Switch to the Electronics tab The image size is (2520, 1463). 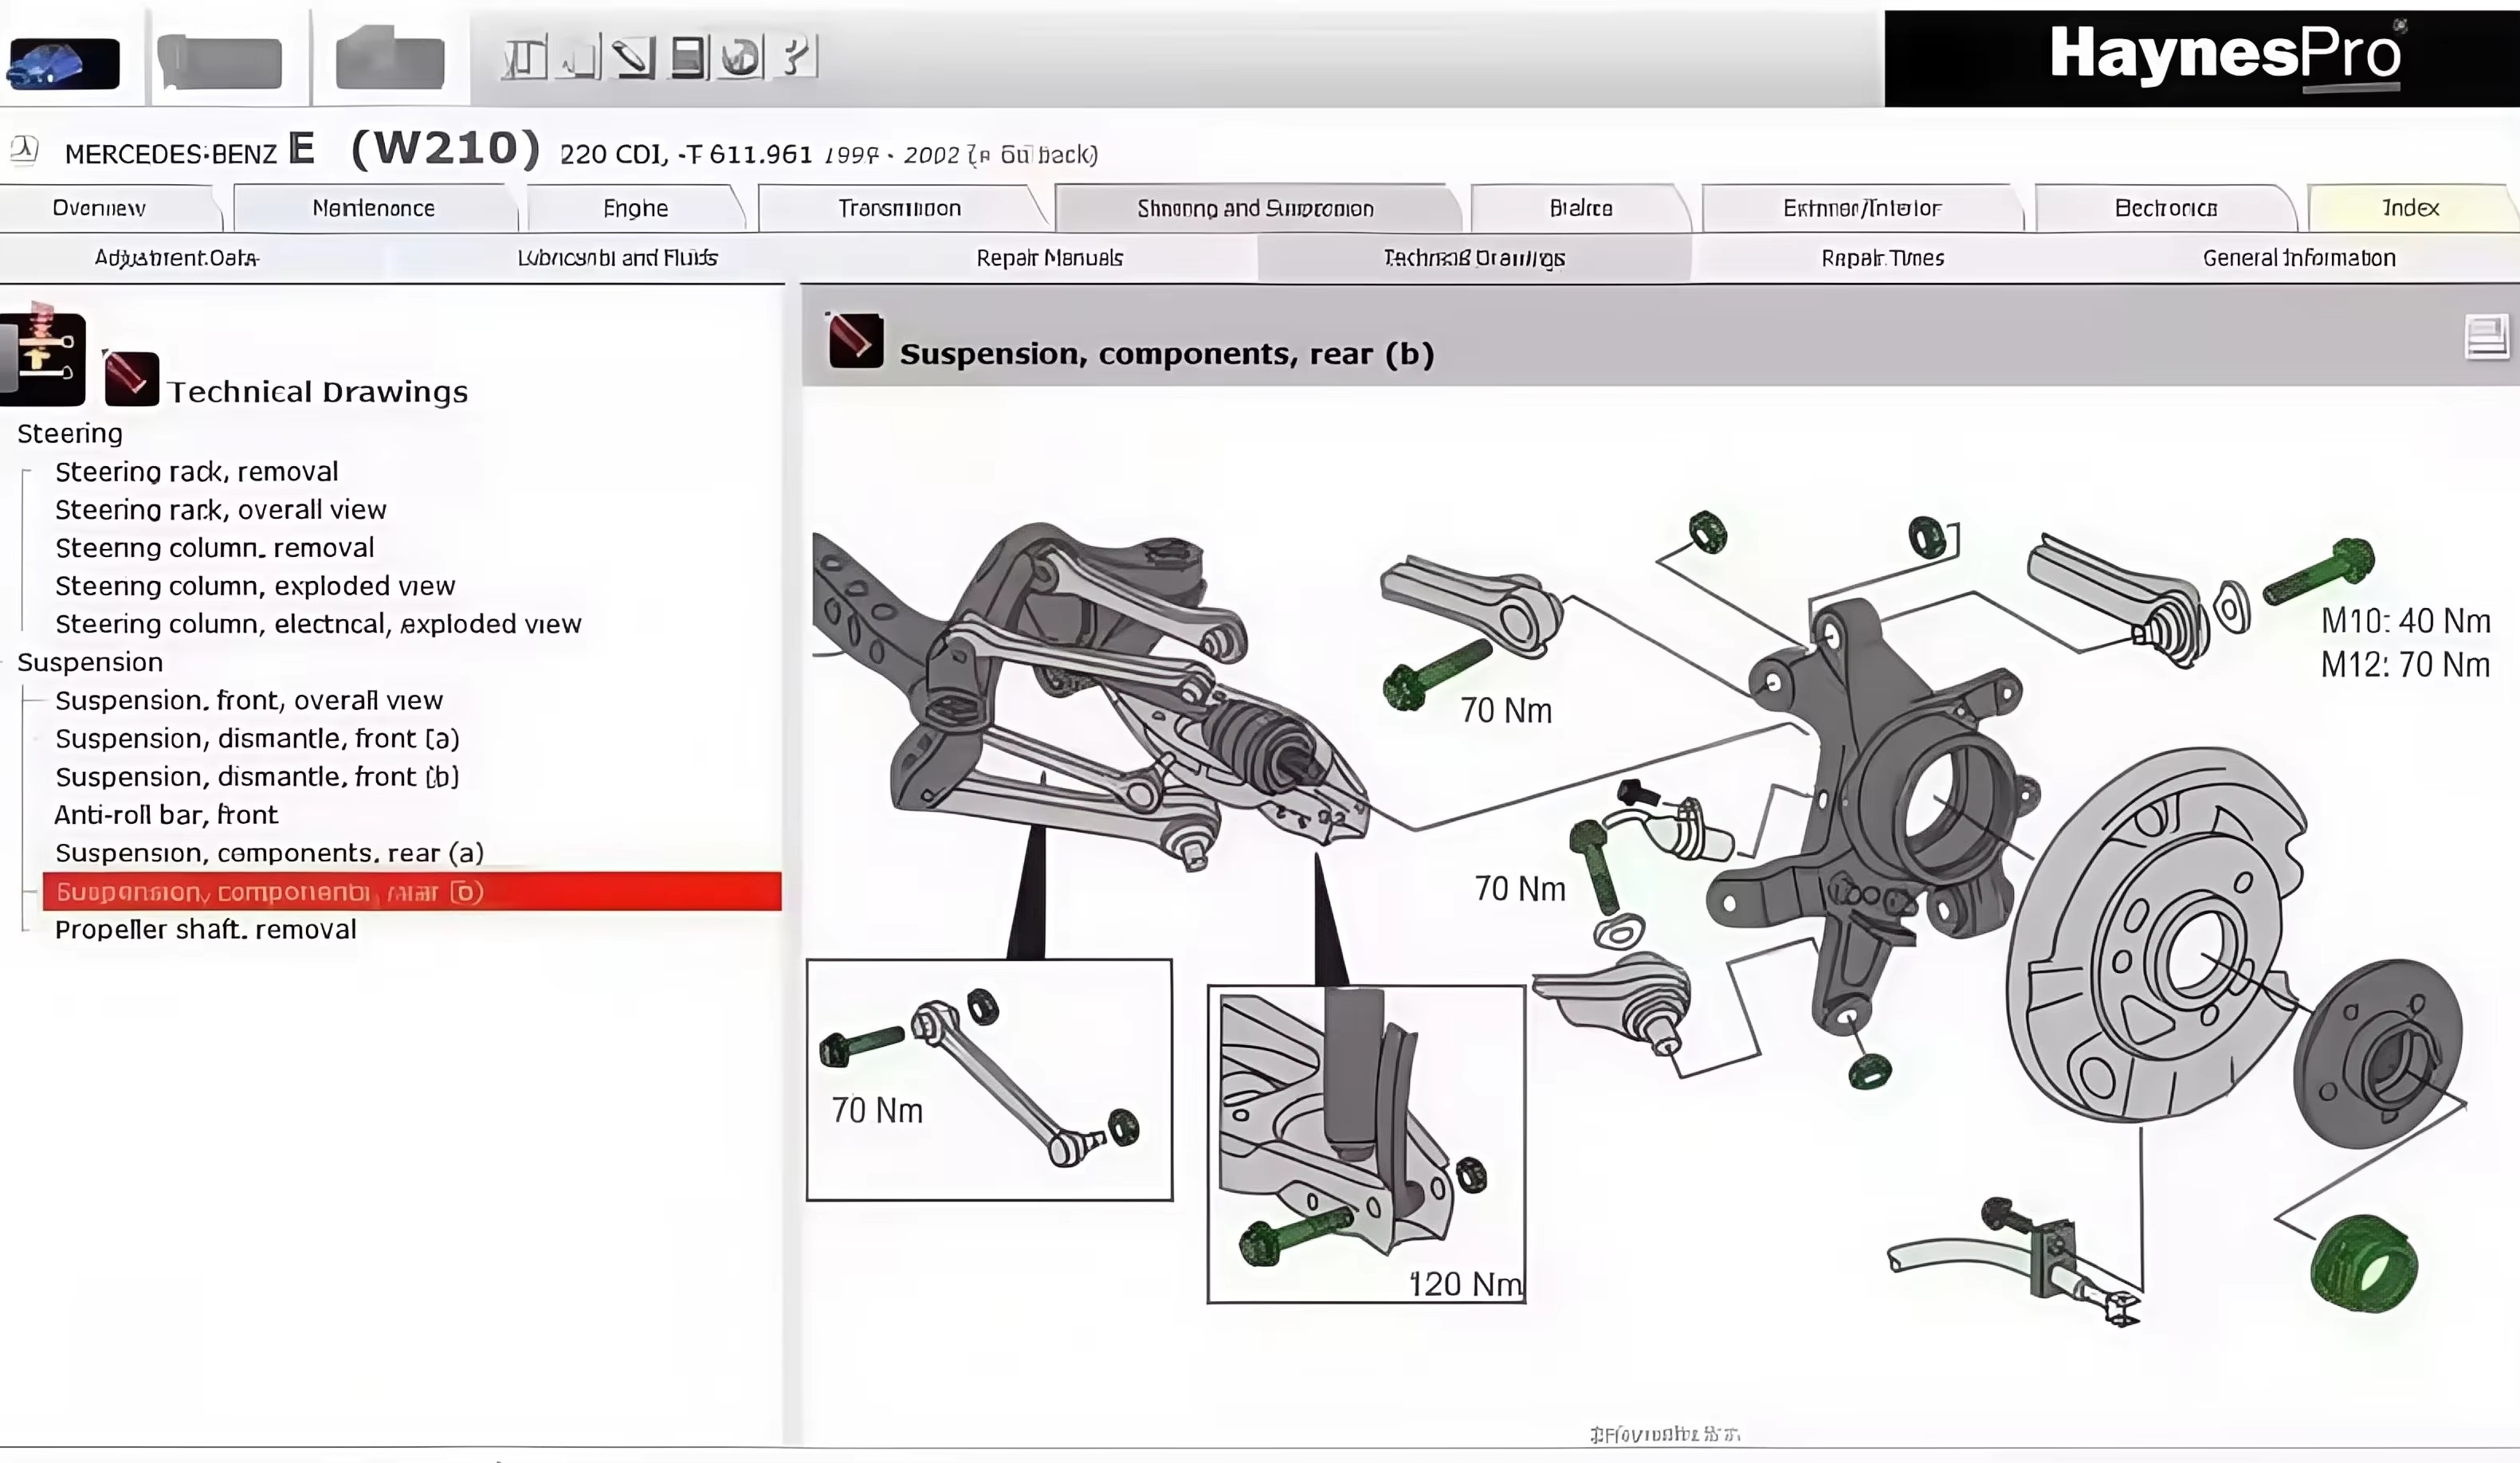pyautogui.click(x=2166, y=208)
